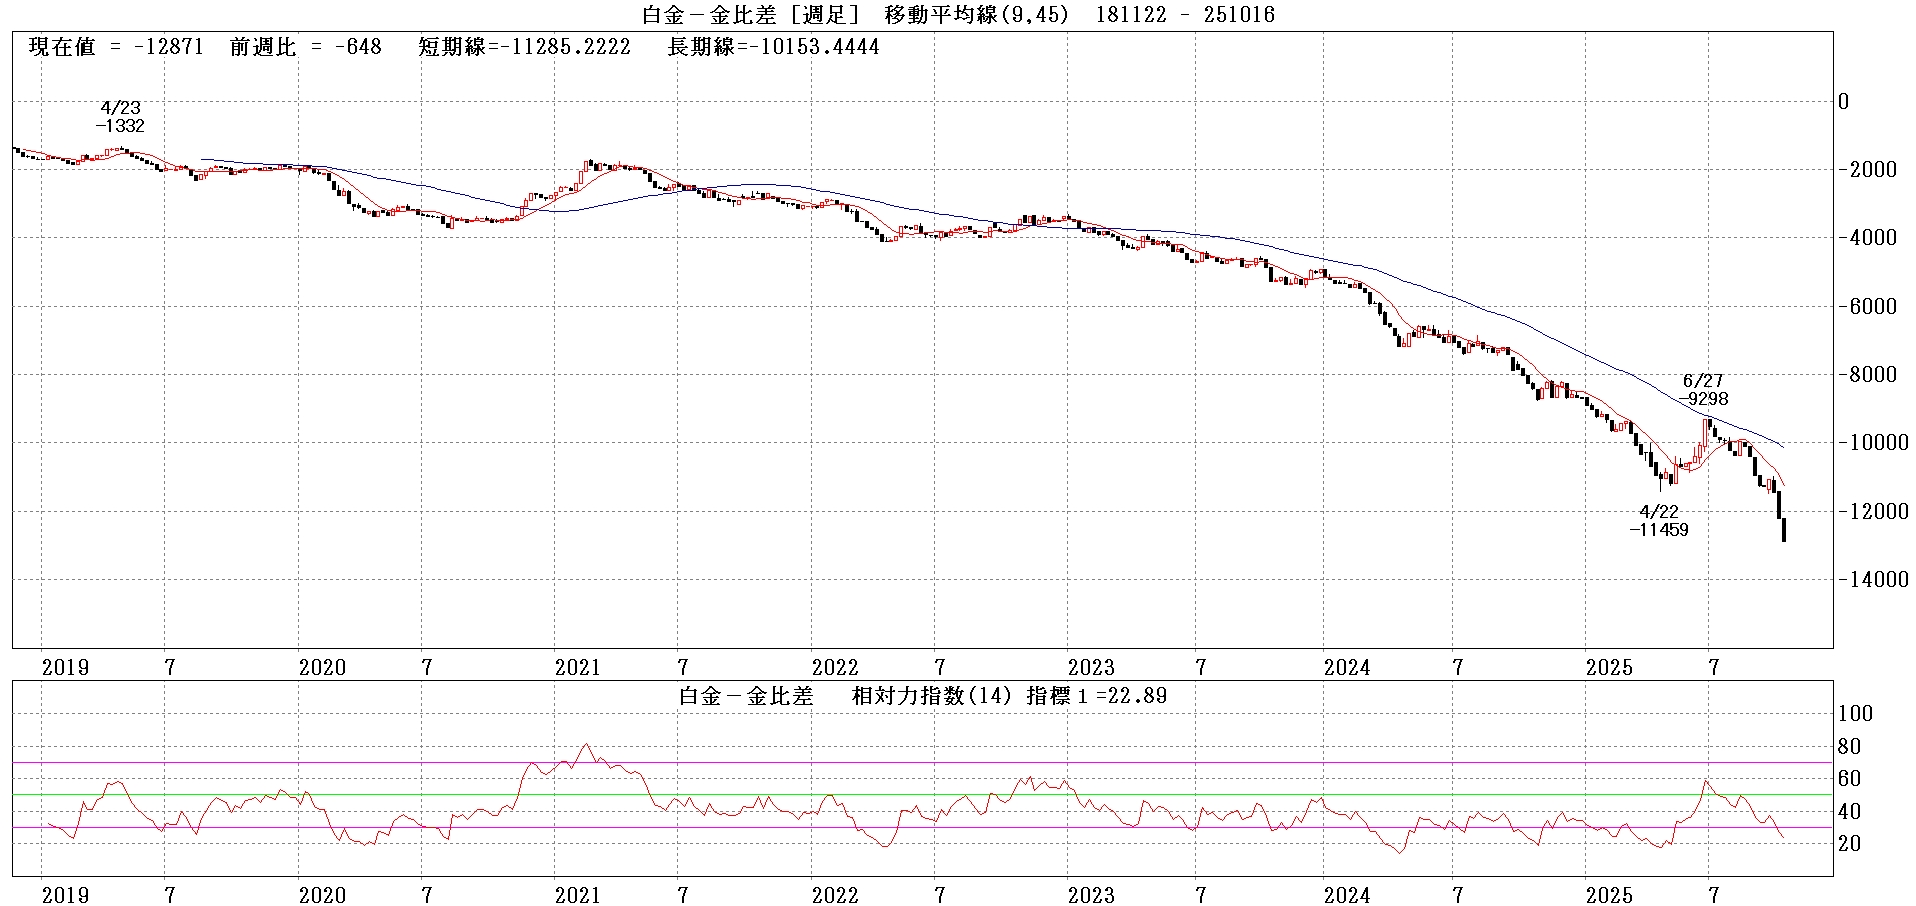Select 2025 on the RSI panel time axis
Screen dimensions: 1916x906
(1609, 895)
